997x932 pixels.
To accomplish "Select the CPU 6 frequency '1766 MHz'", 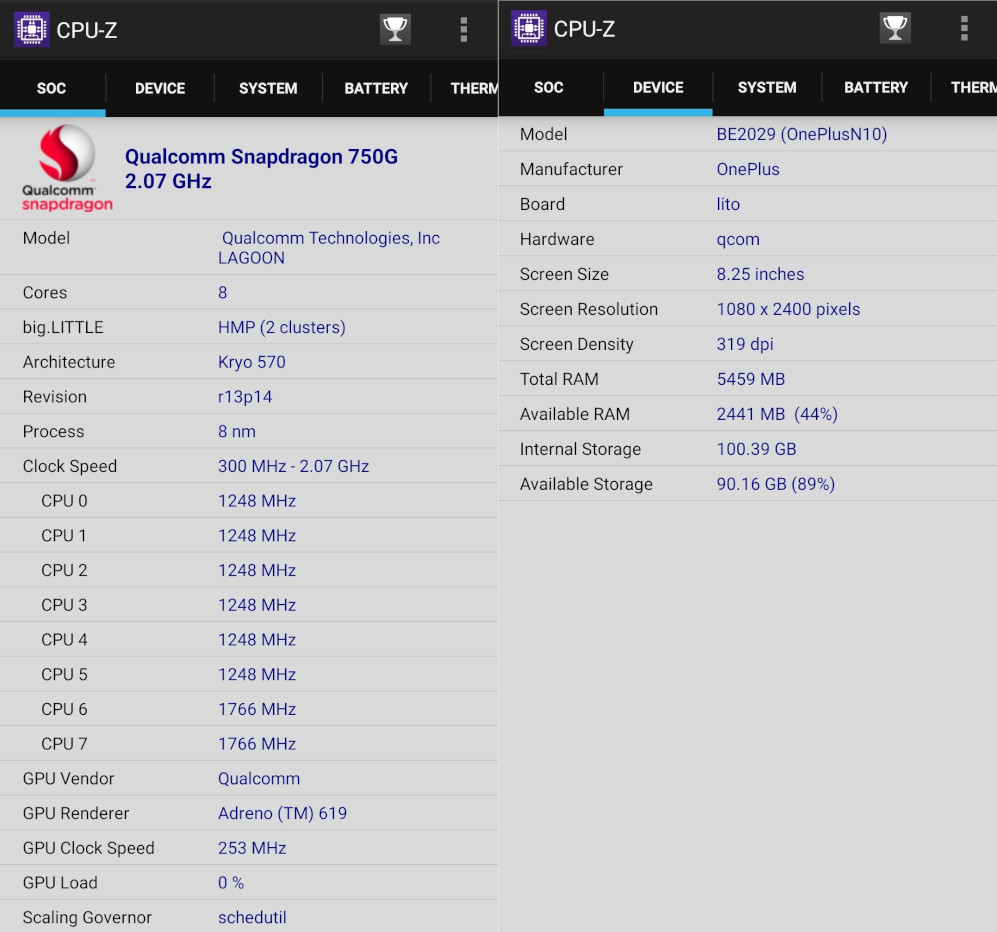I will pyautogui.click(x=257, y=709).
